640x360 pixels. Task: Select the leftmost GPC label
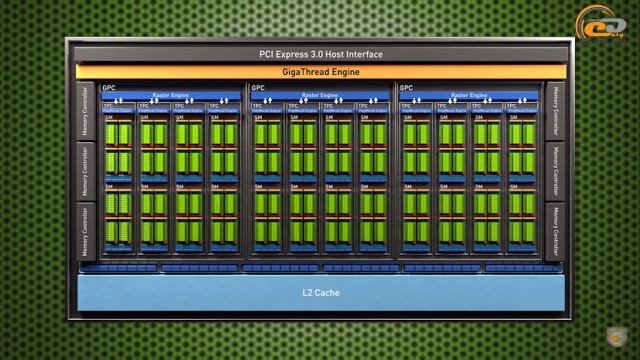point(109,88)
